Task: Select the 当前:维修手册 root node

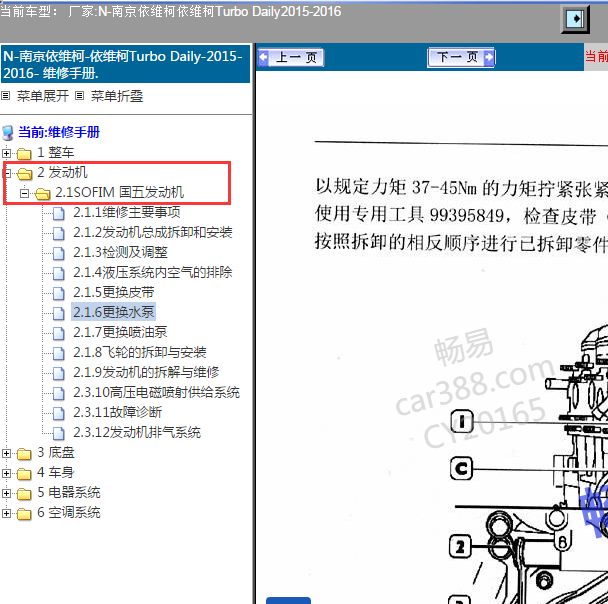Action: coord(59,132)
